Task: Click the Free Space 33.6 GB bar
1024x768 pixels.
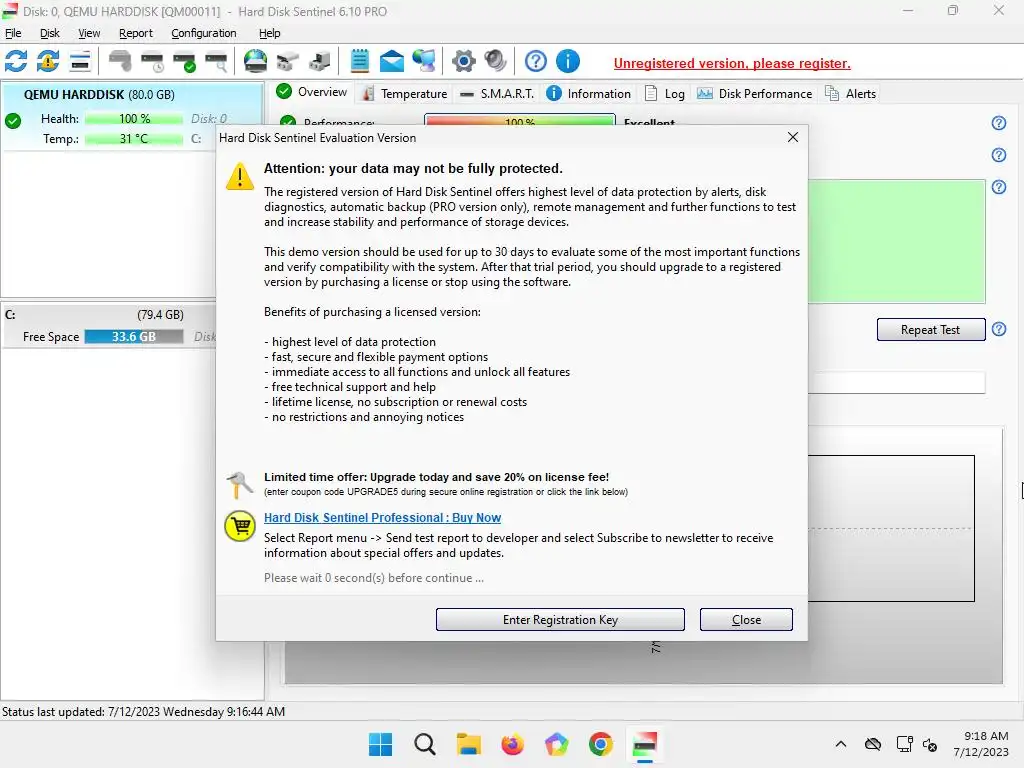Action: point(134,337)
